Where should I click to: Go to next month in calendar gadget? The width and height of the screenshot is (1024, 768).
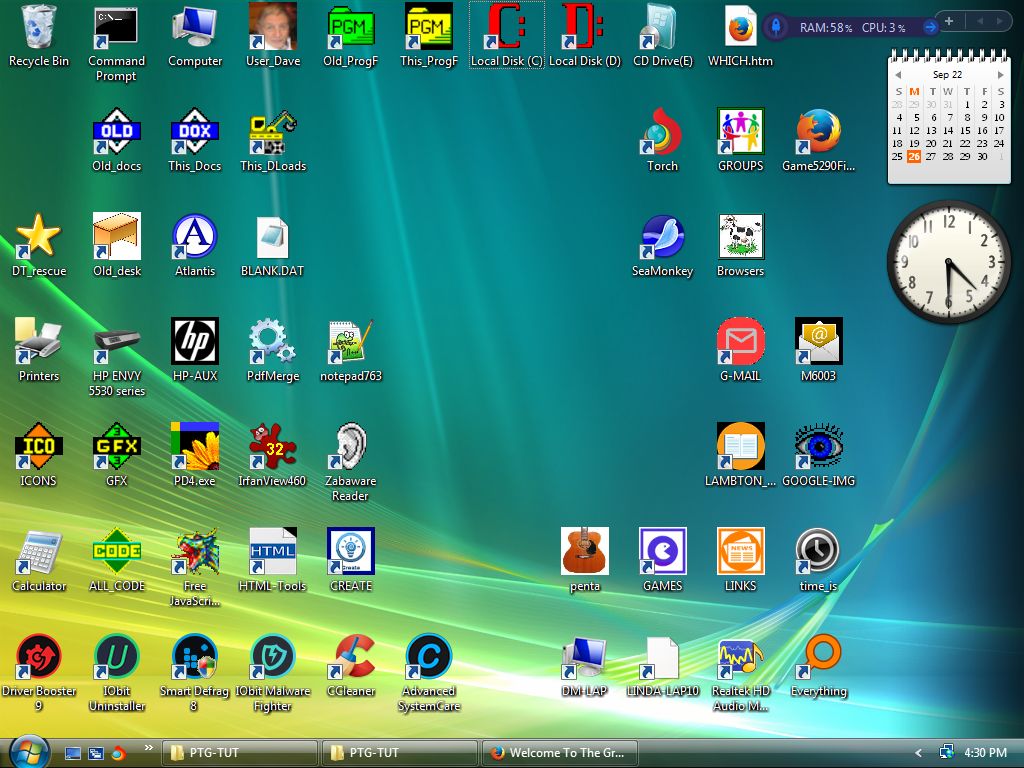1000,74
